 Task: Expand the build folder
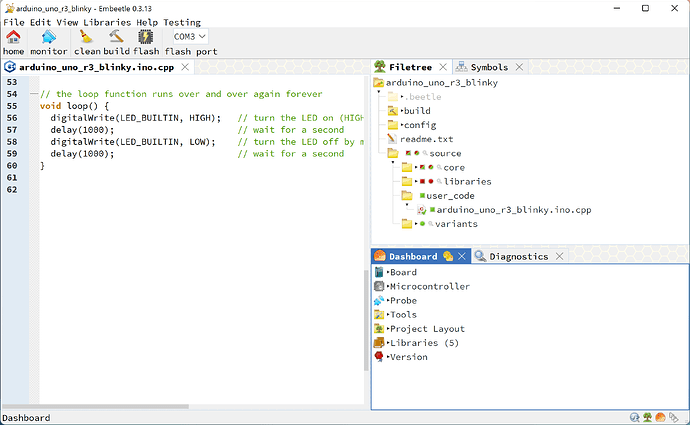[x=402, y=111]
